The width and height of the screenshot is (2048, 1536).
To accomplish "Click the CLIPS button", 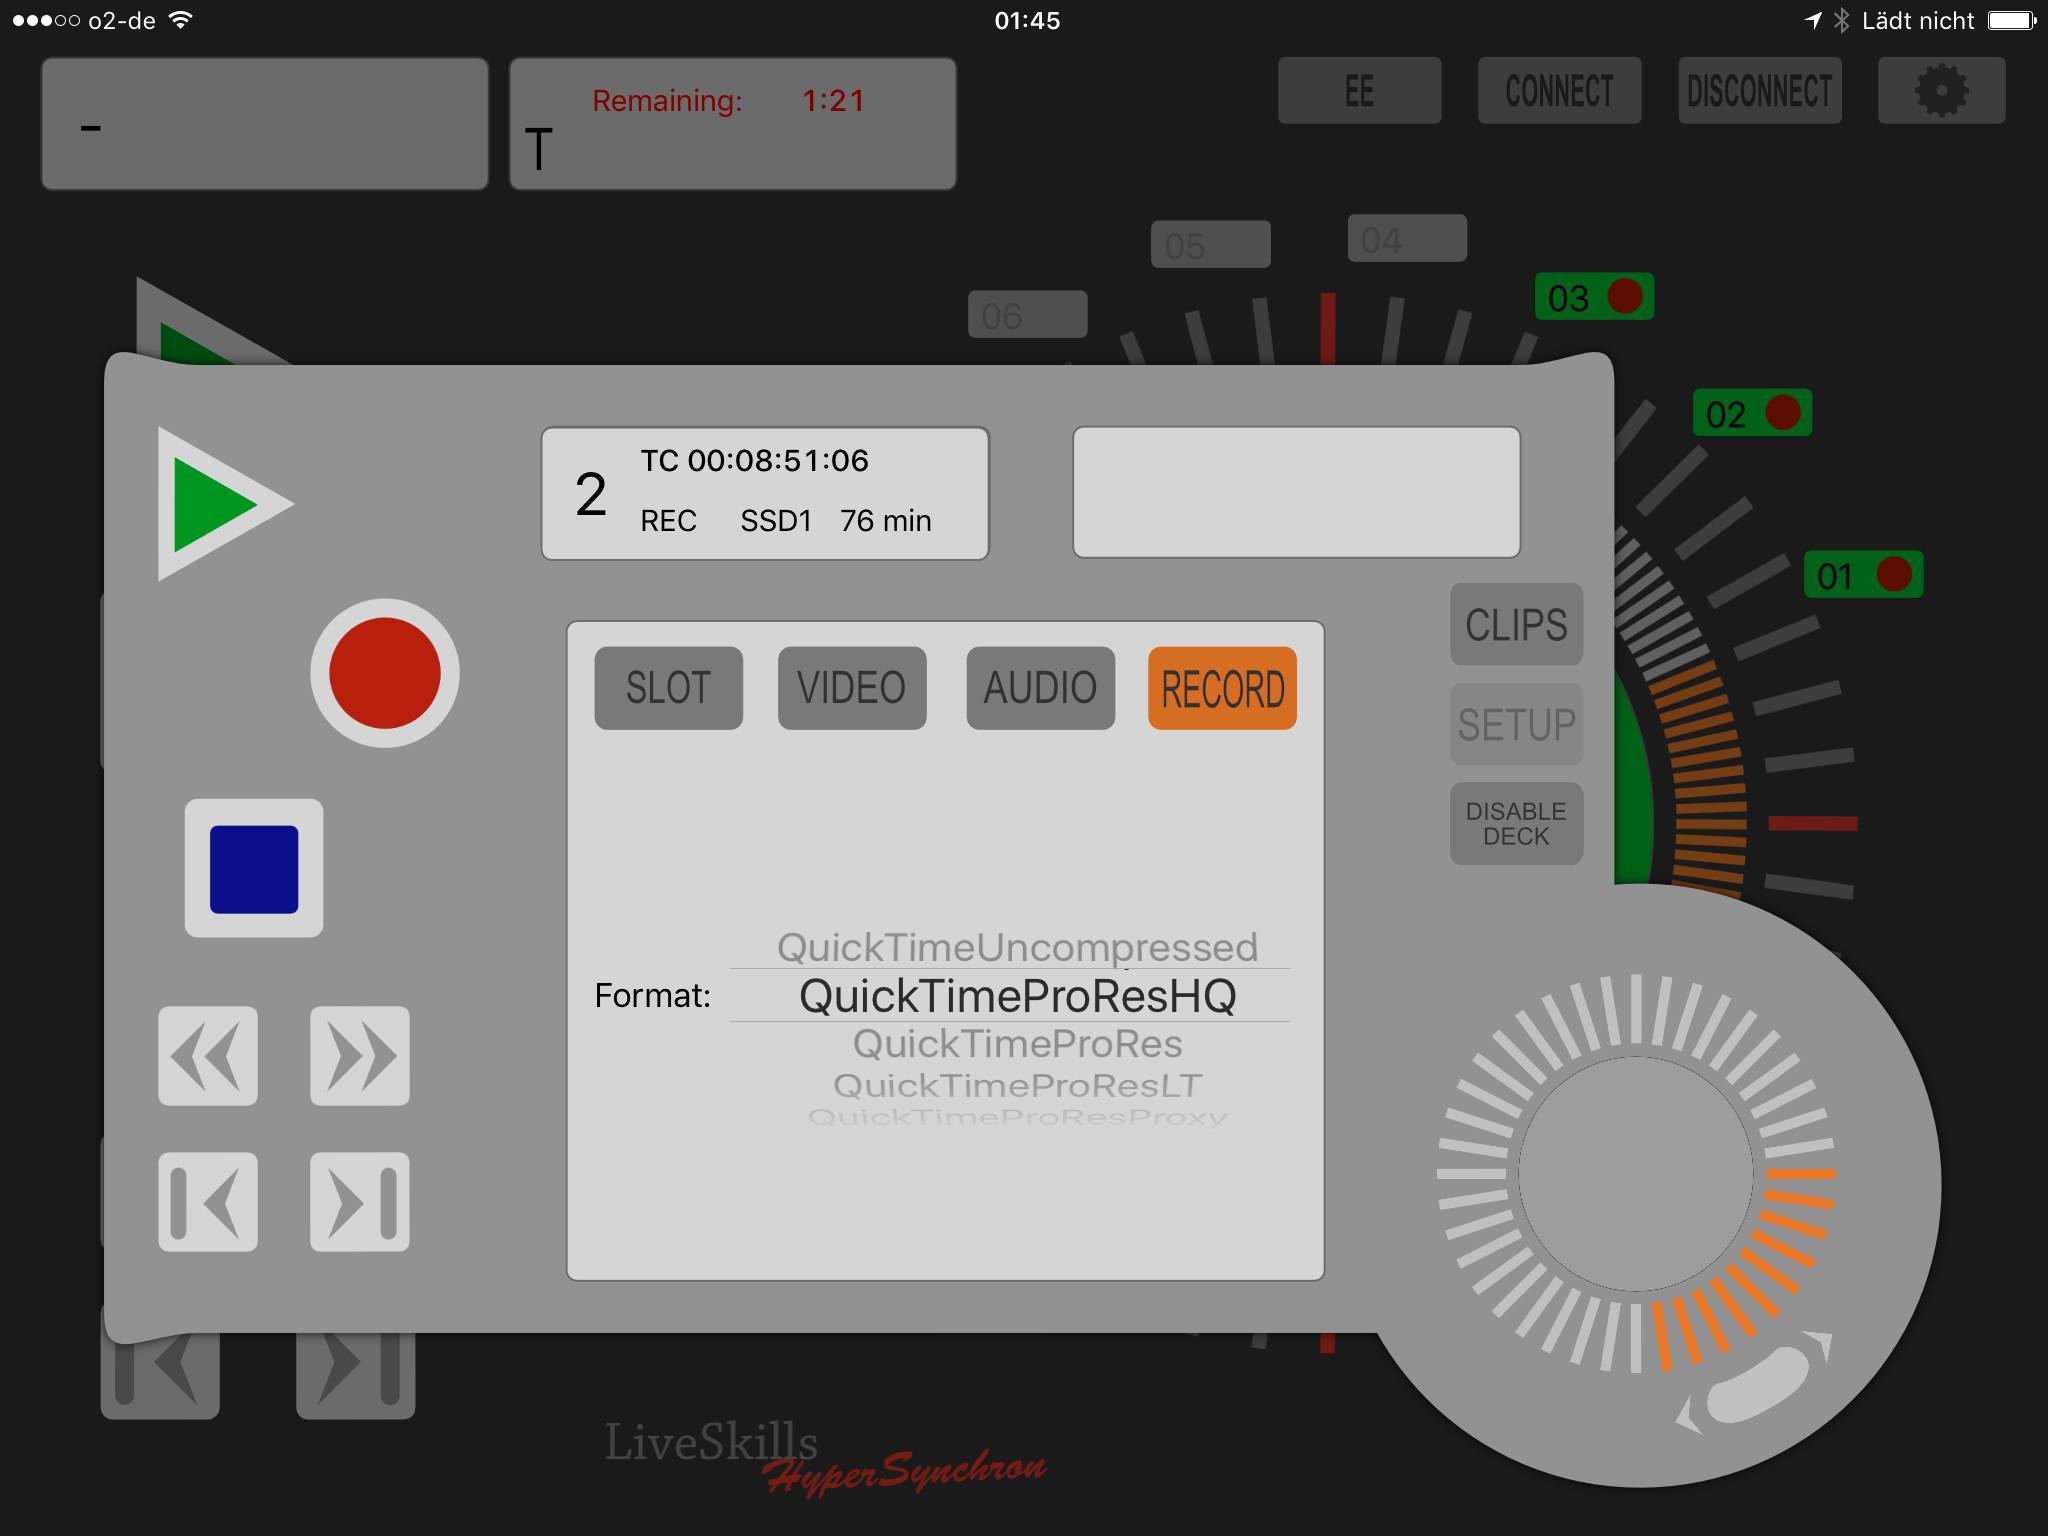I will point(1516,625).
